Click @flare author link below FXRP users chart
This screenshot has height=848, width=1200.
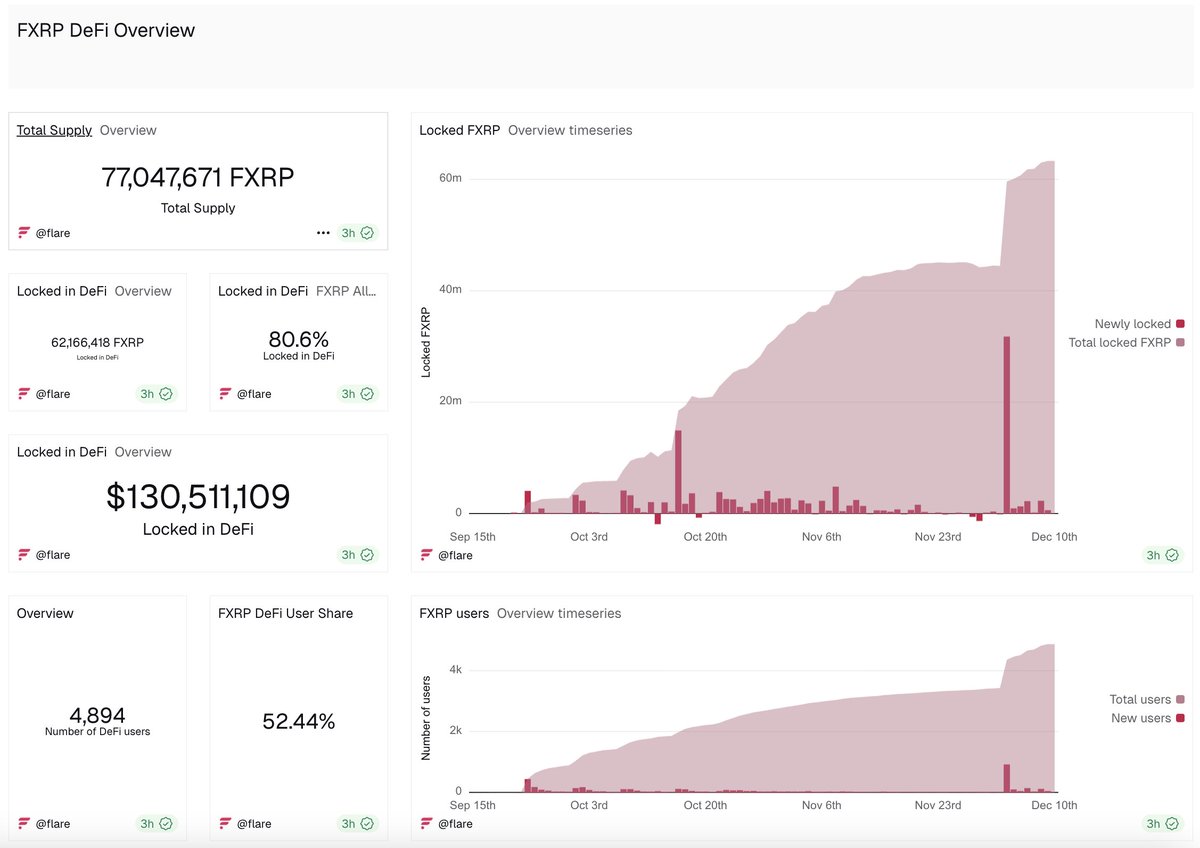point(455,824)
